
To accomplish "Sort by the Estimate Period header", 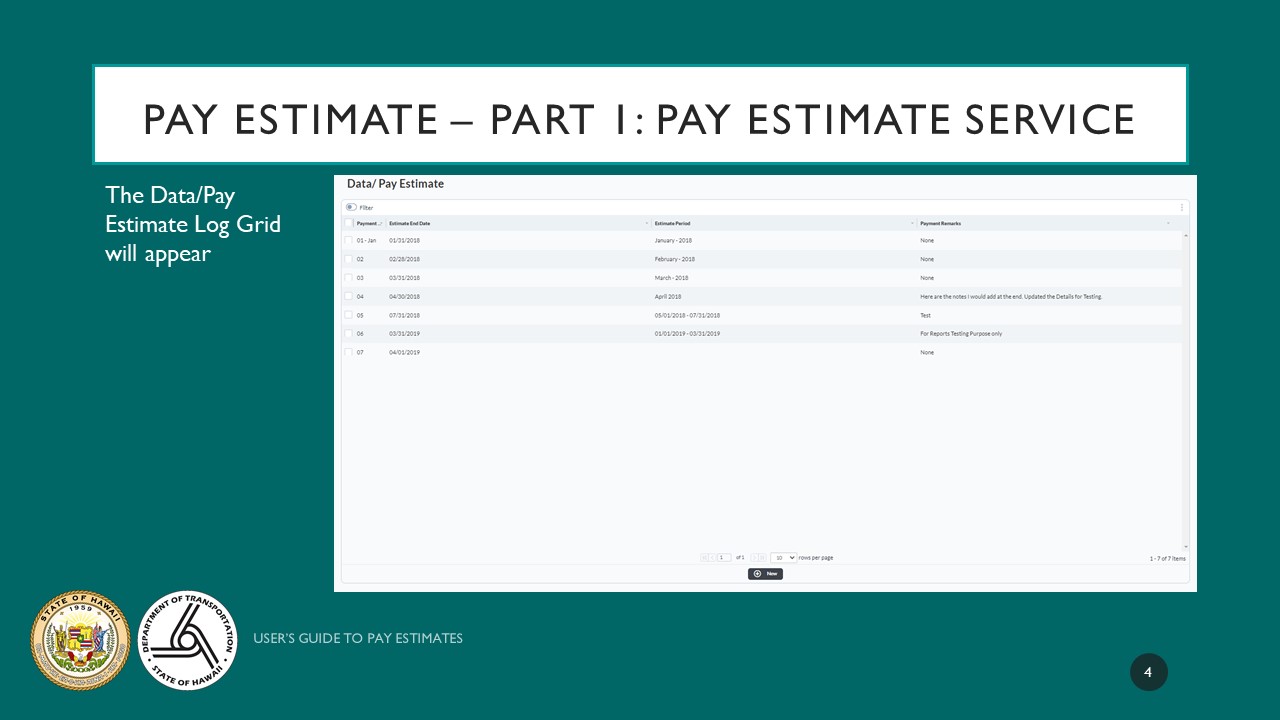I will 672,223.
